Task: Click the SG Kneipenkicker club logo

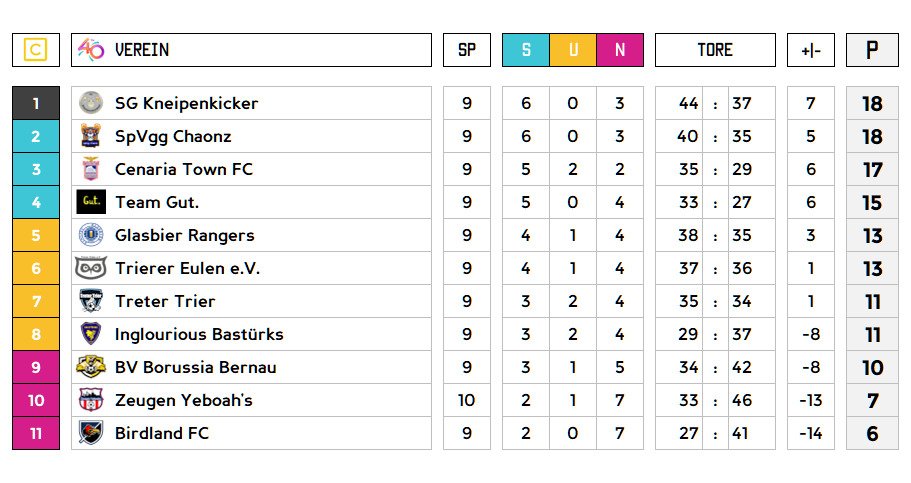Action: (91, 103)
